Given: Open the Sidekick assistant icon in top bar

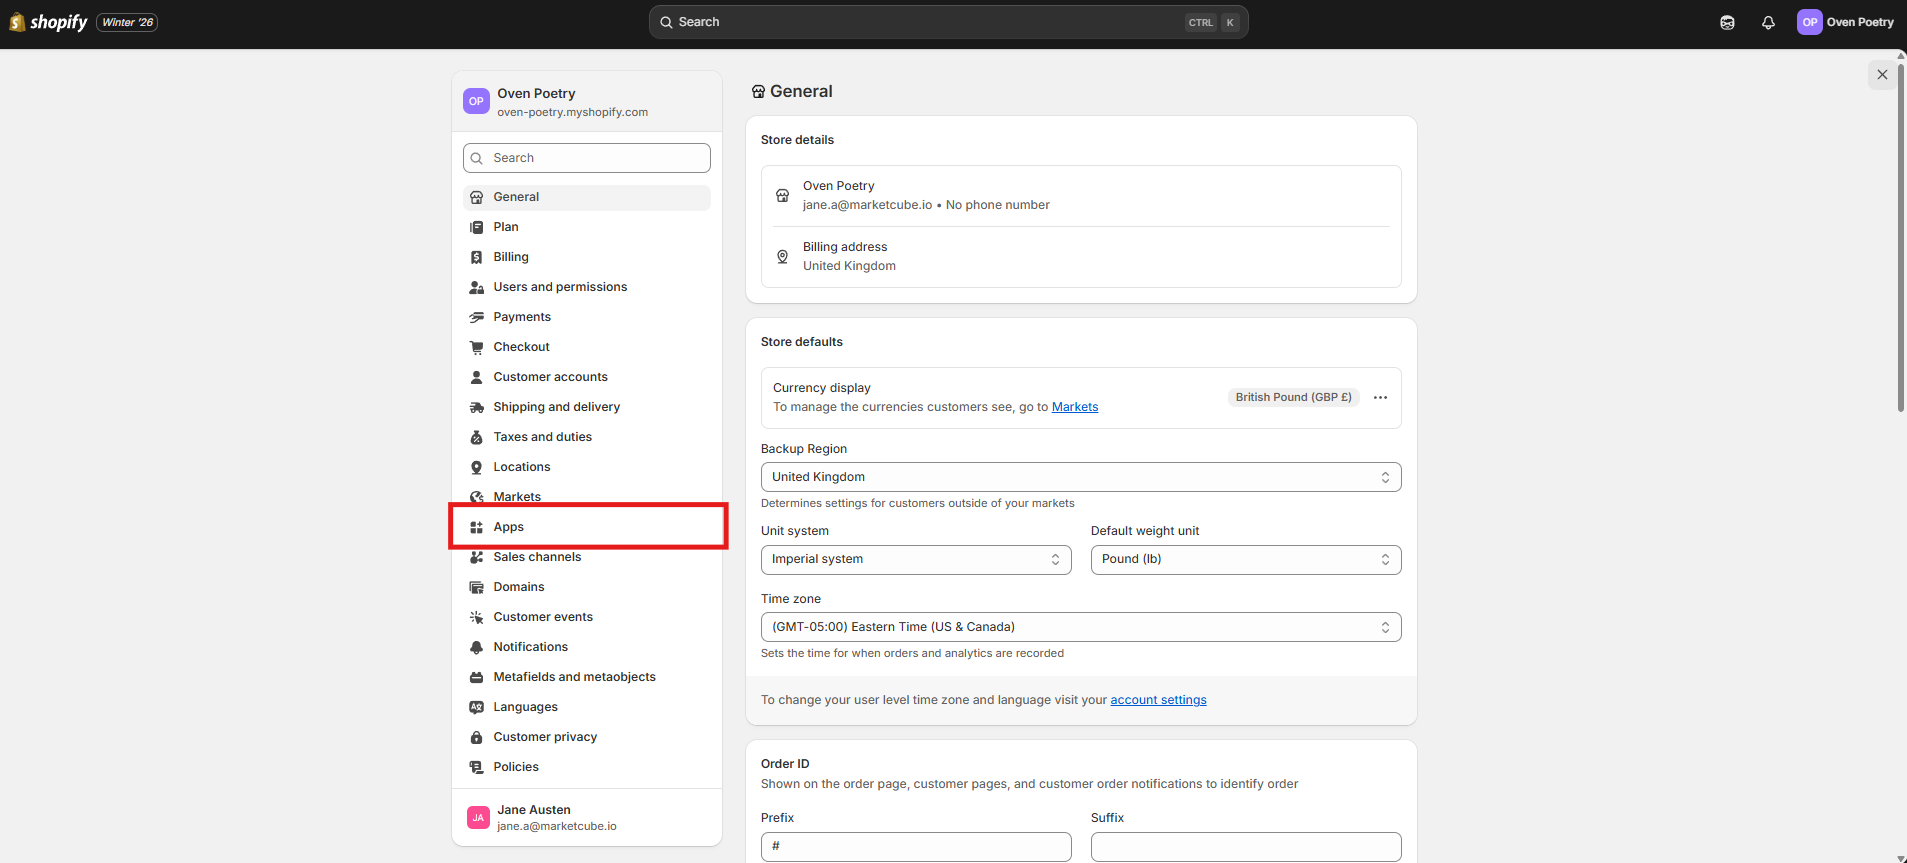Looking at the screenshot, I should point(1727,22).
